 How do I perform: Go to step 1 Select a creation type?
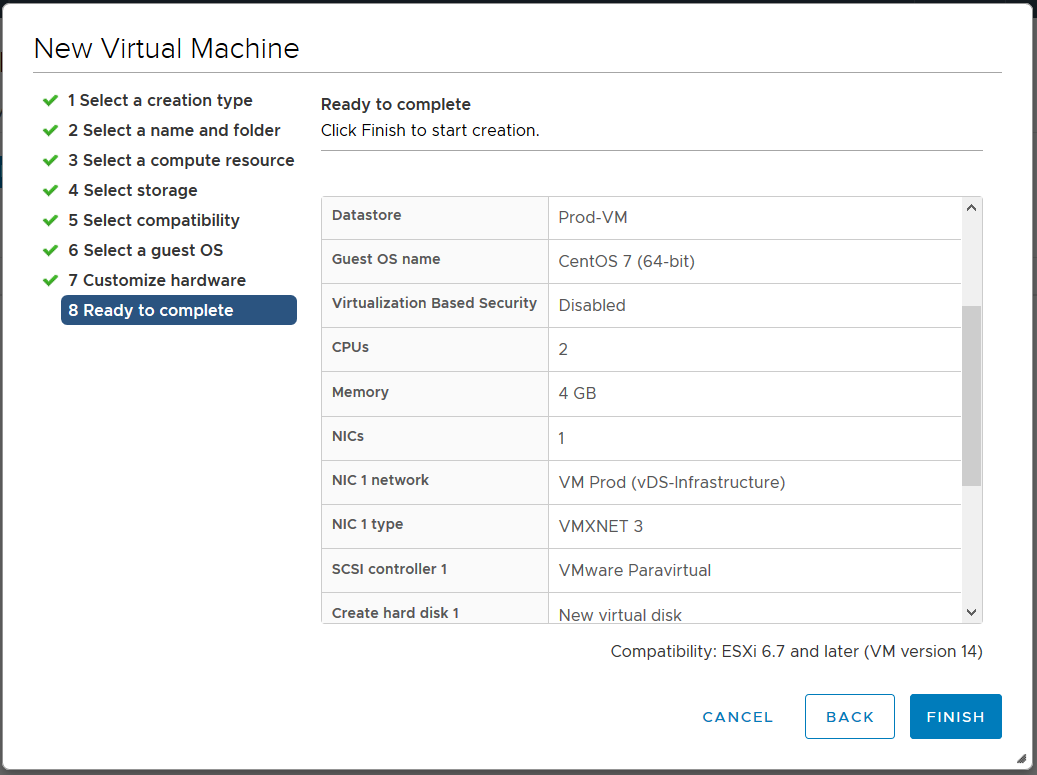click(160, 101)
